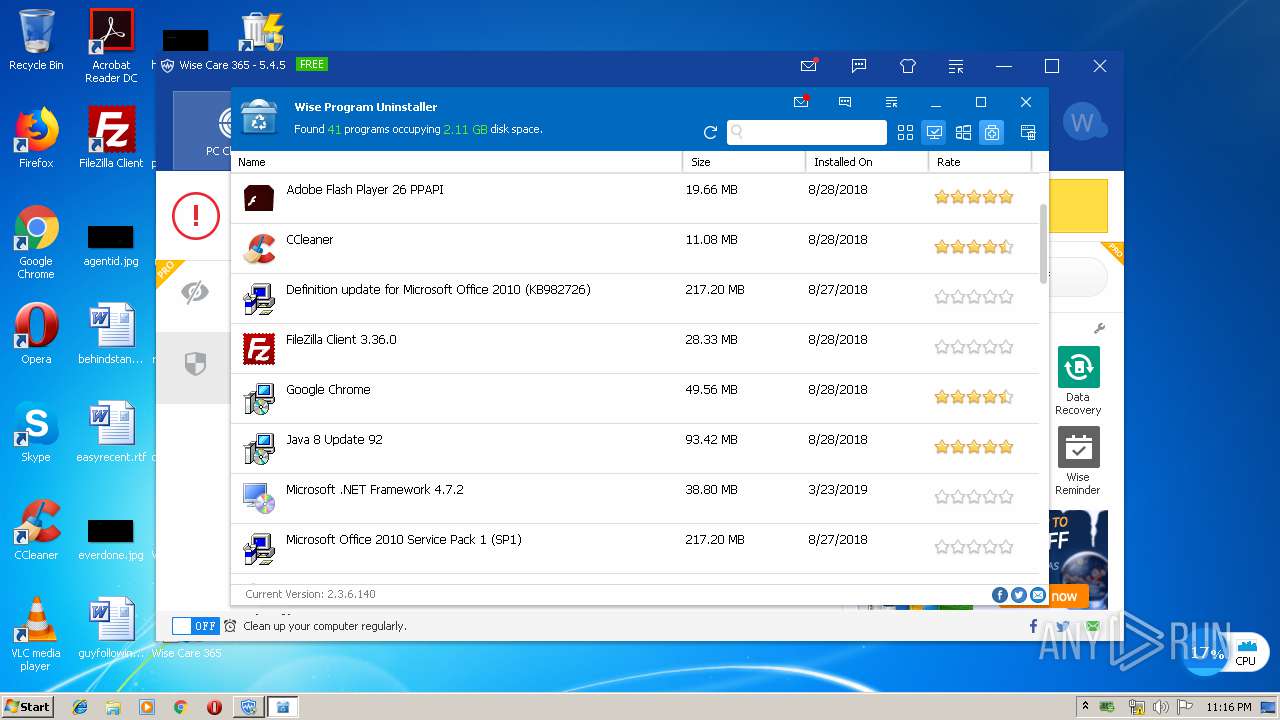
Task: Click the FREE badge in title bar
Action: [x=312, y=64]
